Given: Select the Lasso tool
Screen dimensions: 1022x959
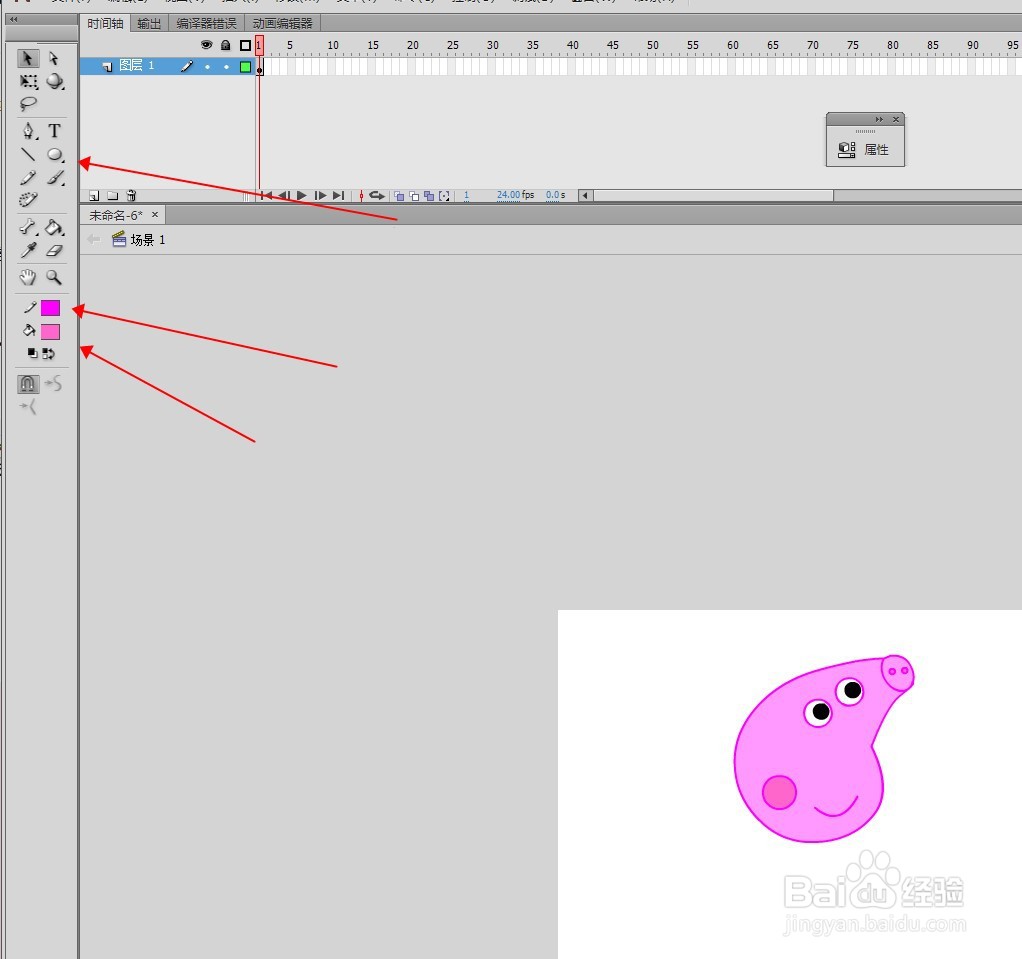Looking at the screenshot, I should pyautogui.click(x=28, y=104).
